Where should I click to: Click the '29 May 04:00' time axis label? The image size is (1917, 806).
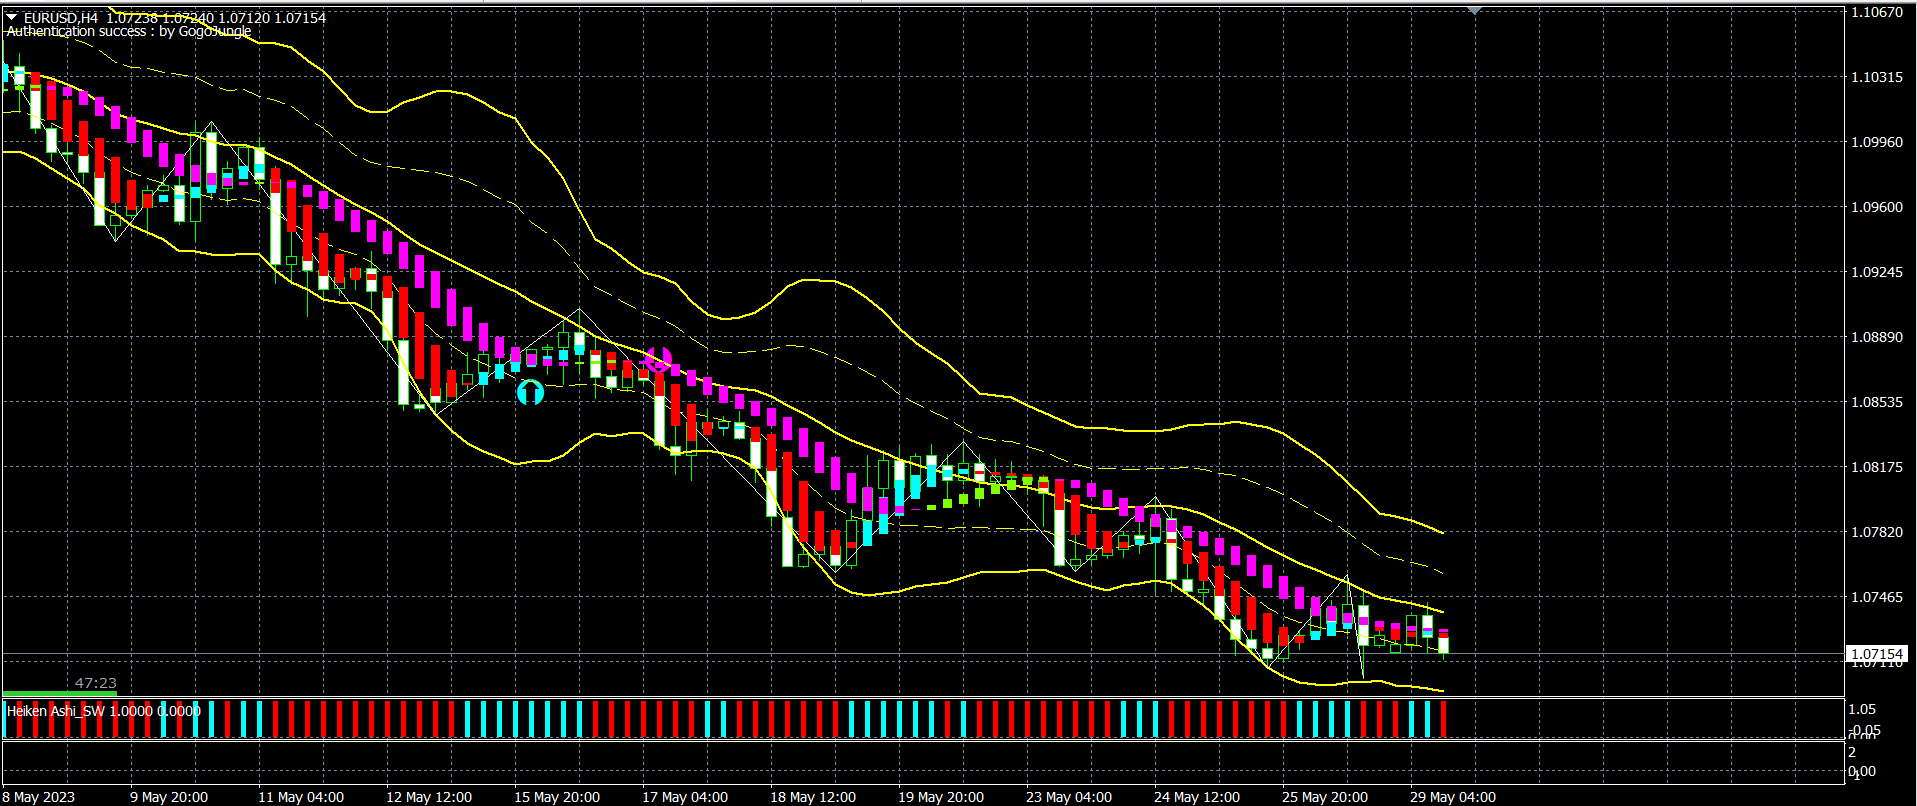point(1453,797)
